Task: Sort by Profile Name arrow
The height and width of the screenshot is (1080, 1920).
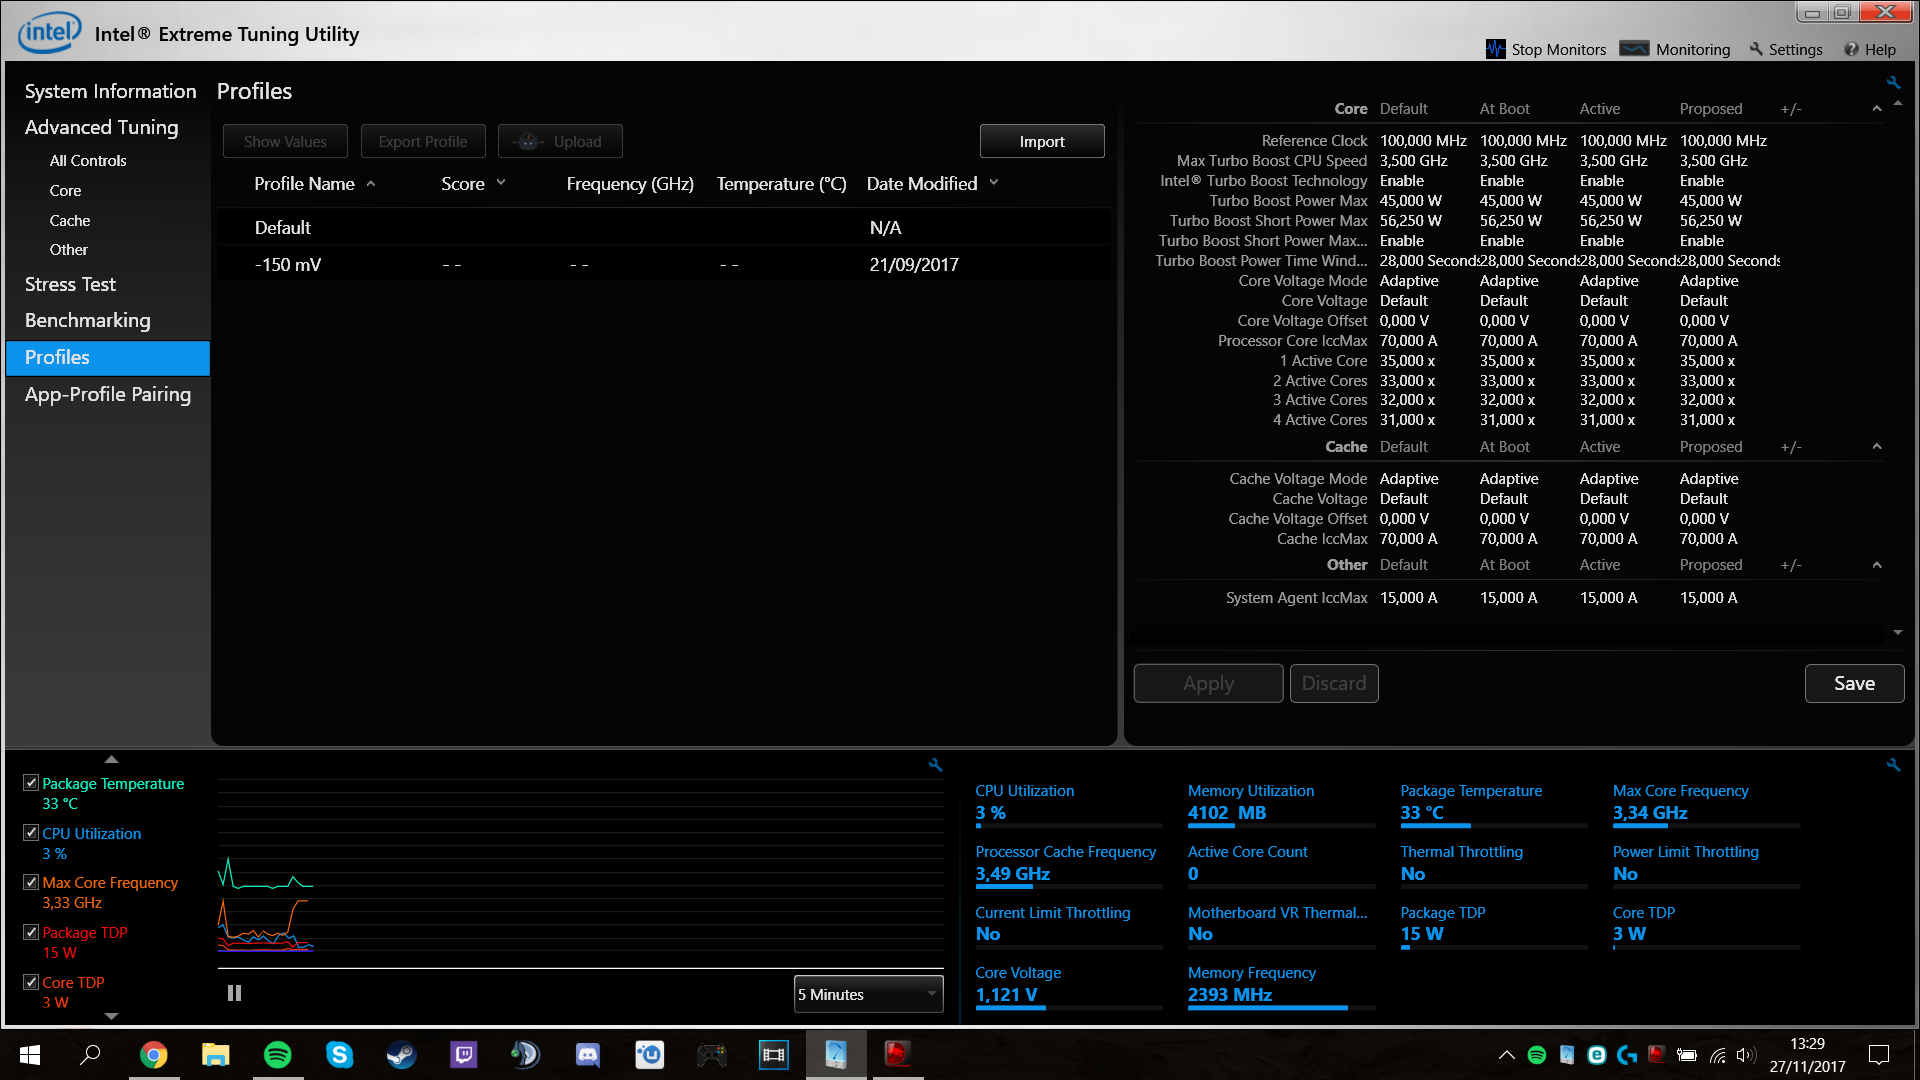Action: pos(371,183)
